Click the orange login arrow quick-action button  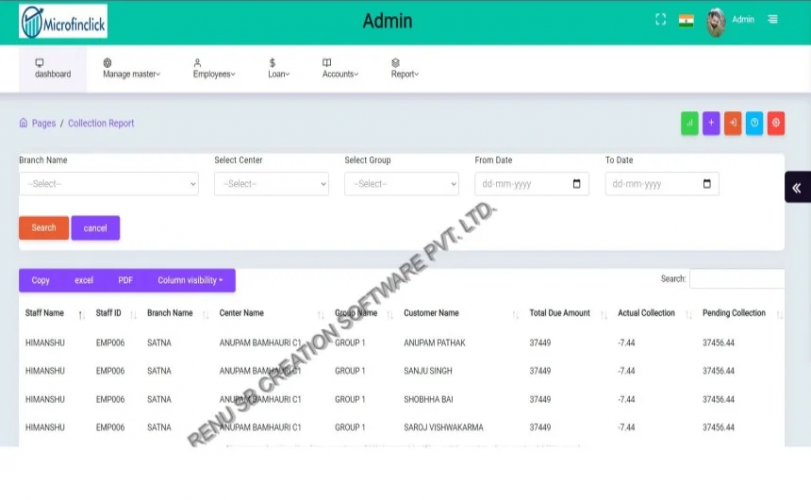[733, 123]
